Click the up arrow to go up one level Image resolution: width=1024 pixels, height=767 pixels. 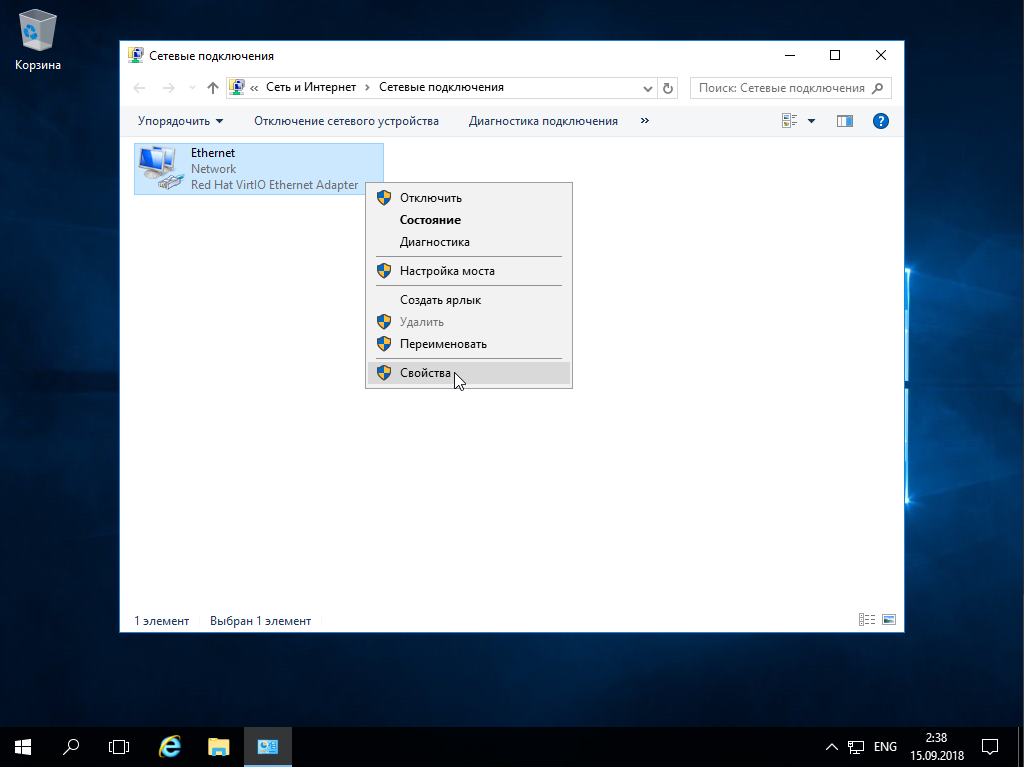[x=212, y=87]
